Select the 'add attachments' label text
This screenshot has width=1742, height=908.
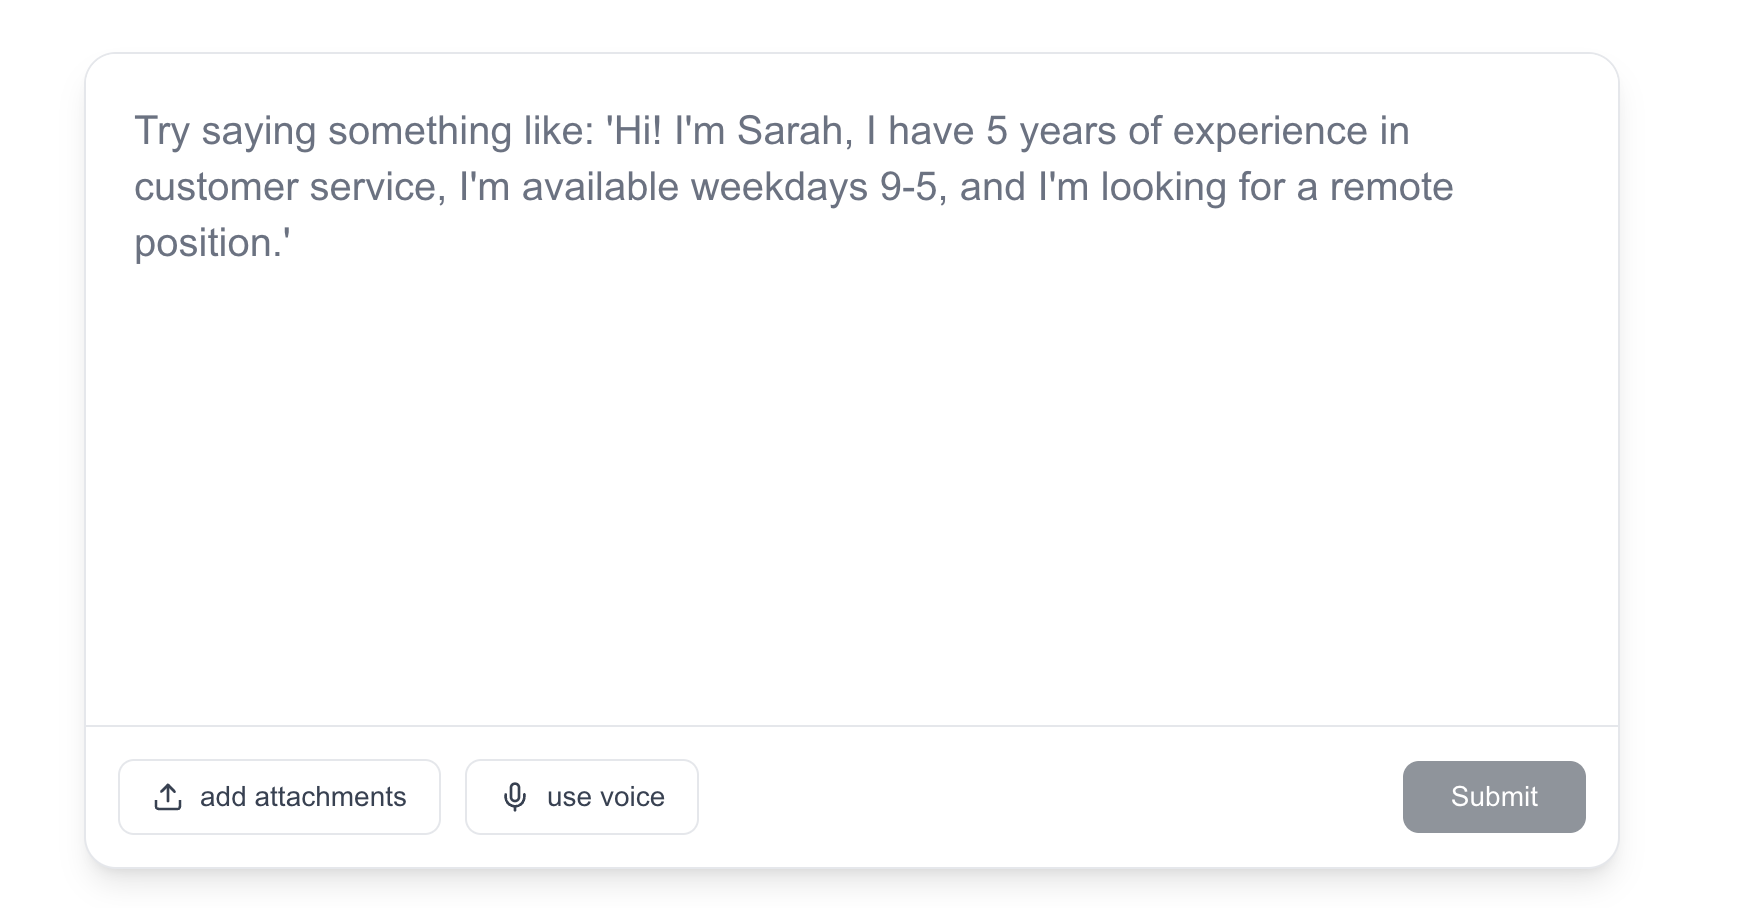(x=303, y=797)
